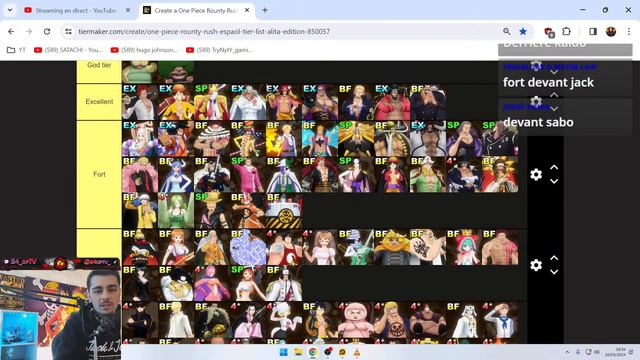The image size is (640, 360).
Task: Click the zoom magnifier icon in address bar
Action: 507,31
